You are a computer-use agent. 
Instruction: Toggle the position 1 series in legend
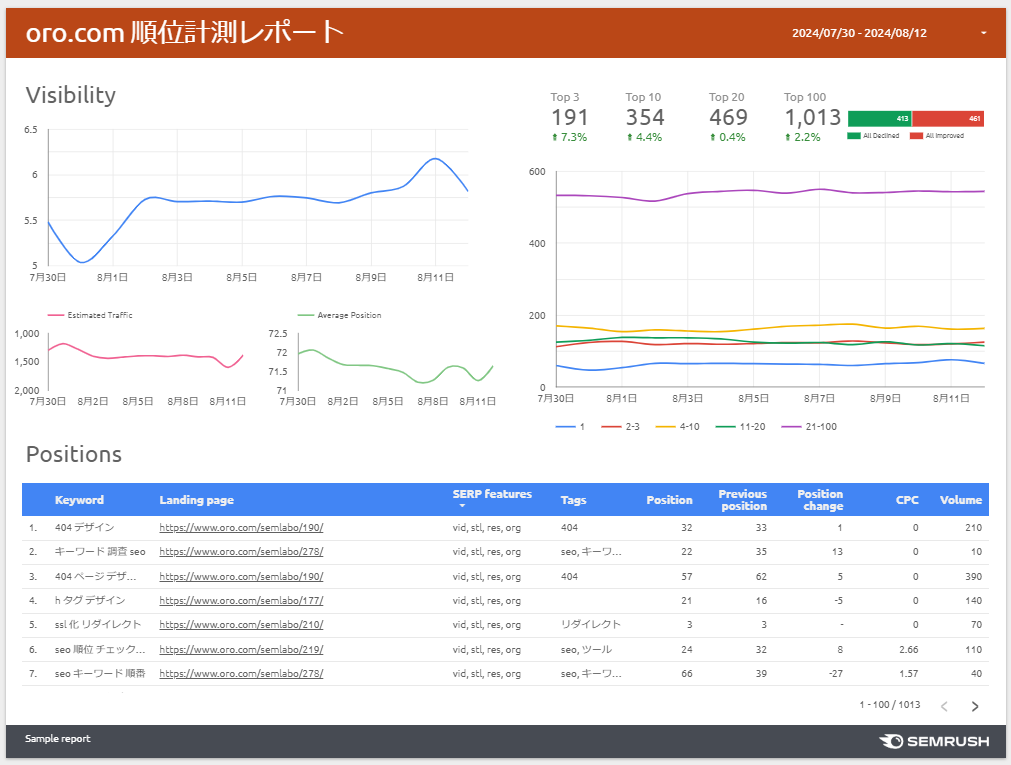(570, 426)
